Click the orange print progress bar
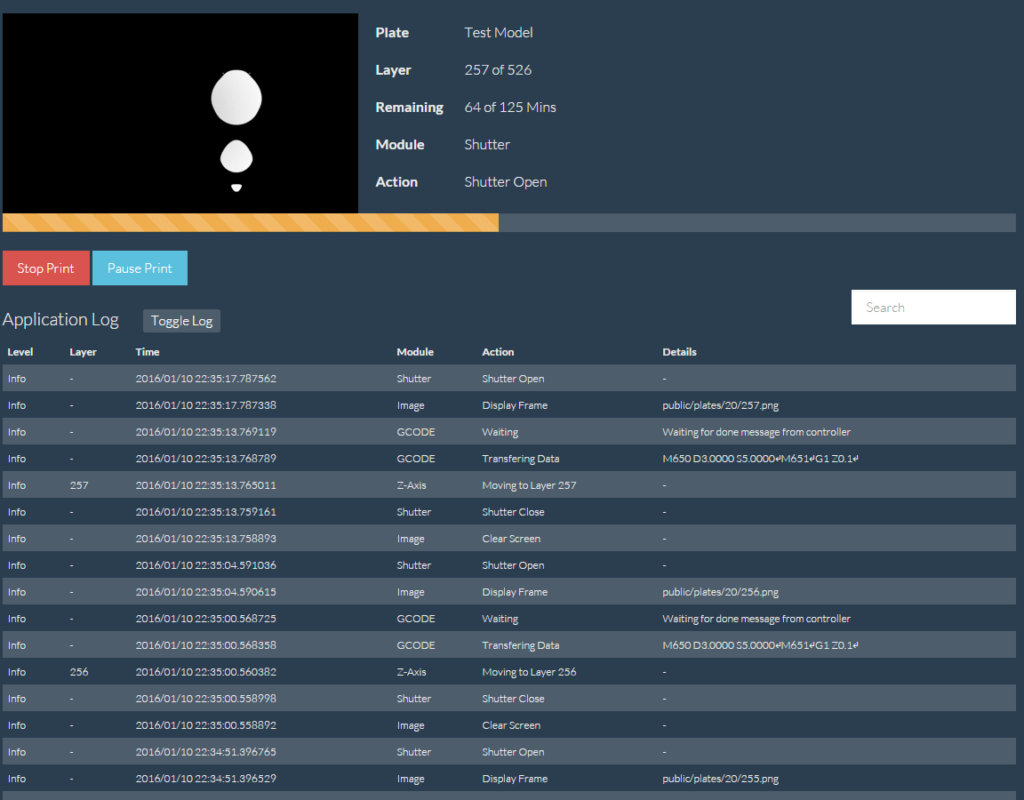This screenshot has height=800, width=1024. click(x=250, y=223)
